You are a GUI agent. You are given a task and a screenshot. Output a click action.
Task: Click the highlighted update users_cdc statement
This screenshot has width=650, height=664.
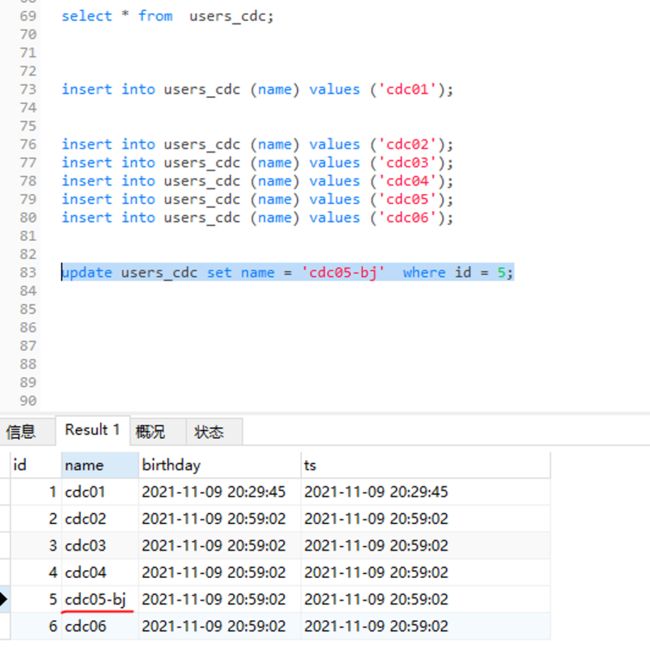click(288, 272)
